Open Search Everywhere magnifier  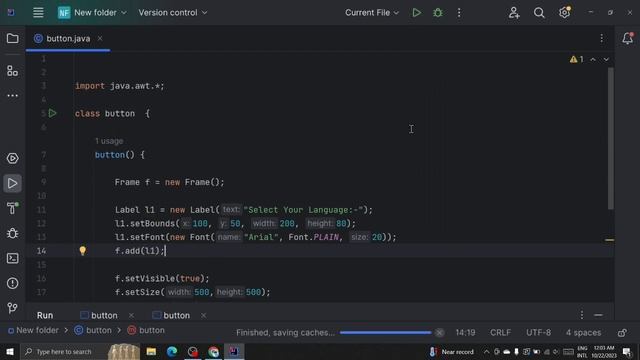(x=539, y=13)
